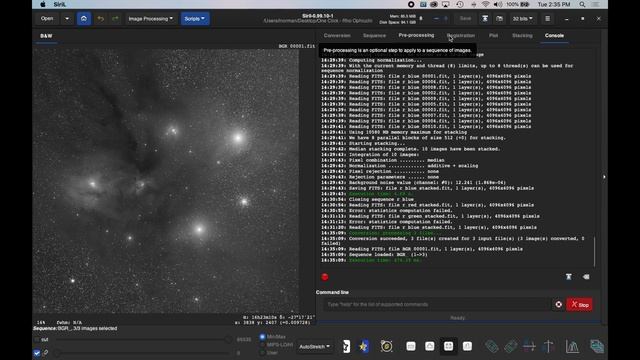Switch to the Conversion tab

pyautogui.click(x=337, y=36)
